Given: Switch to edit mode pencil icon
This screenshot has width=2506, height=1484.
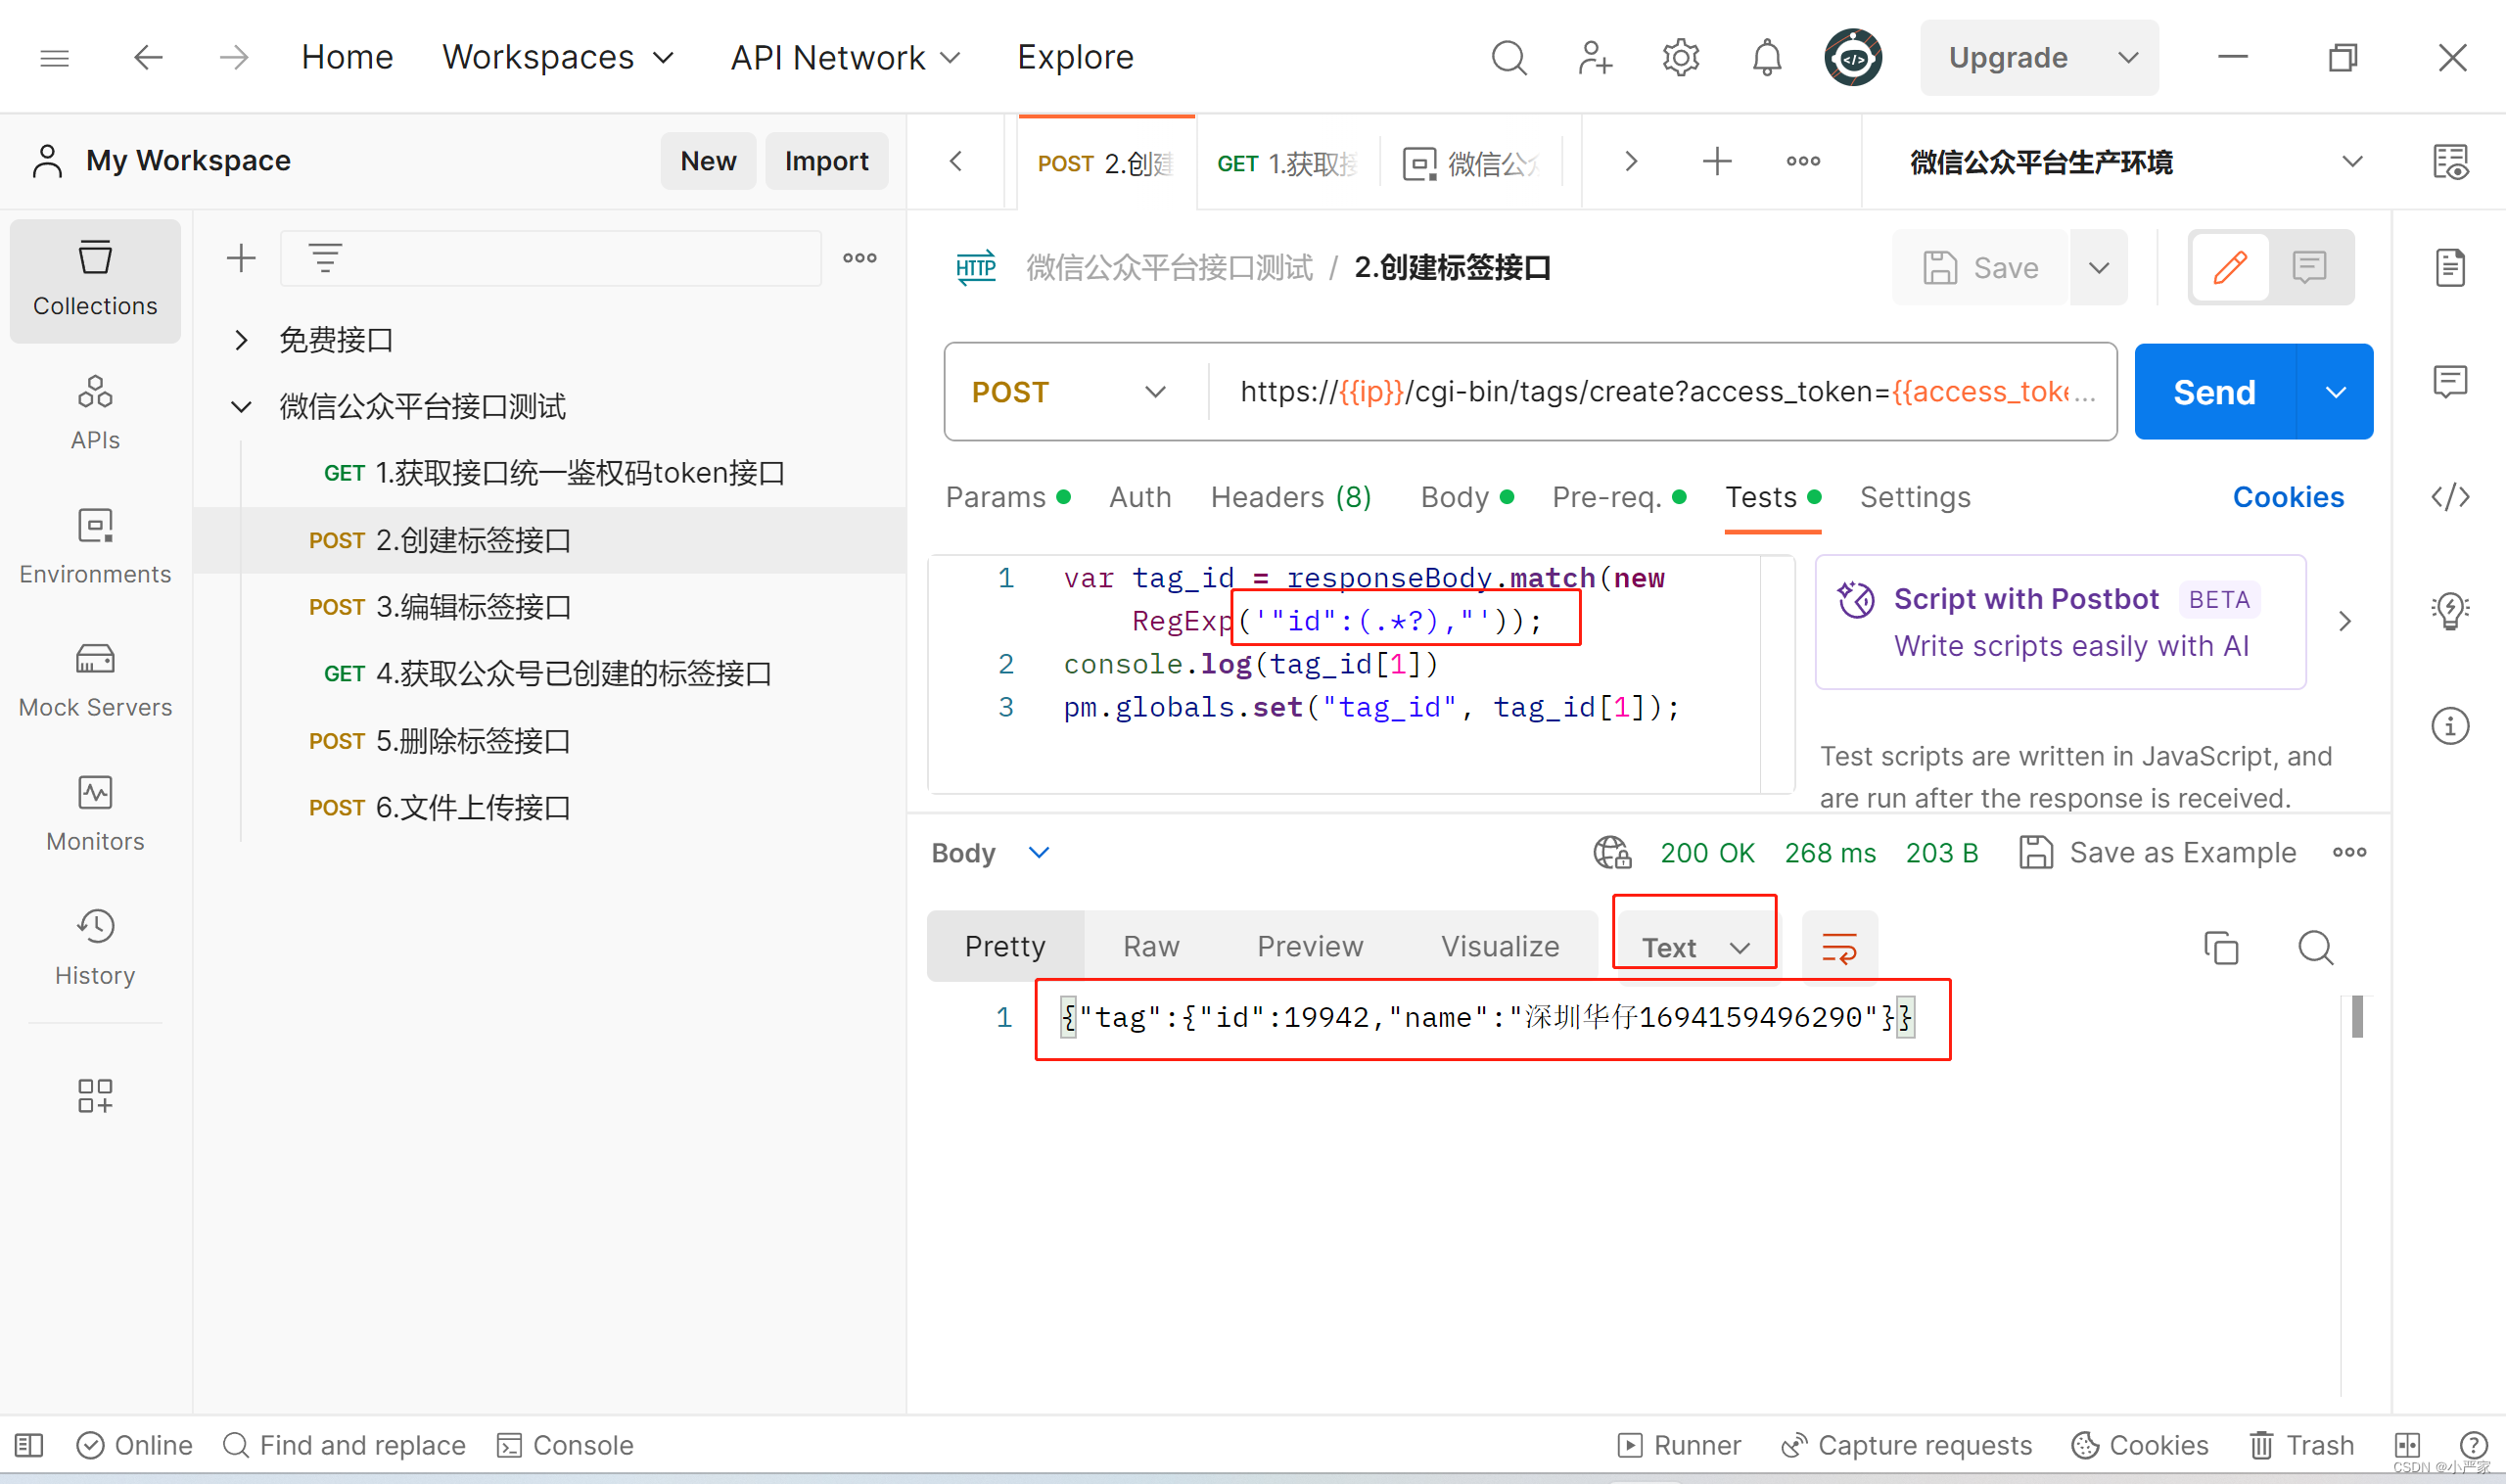Looking at the screenshot, I should (x=2230, y=267).
